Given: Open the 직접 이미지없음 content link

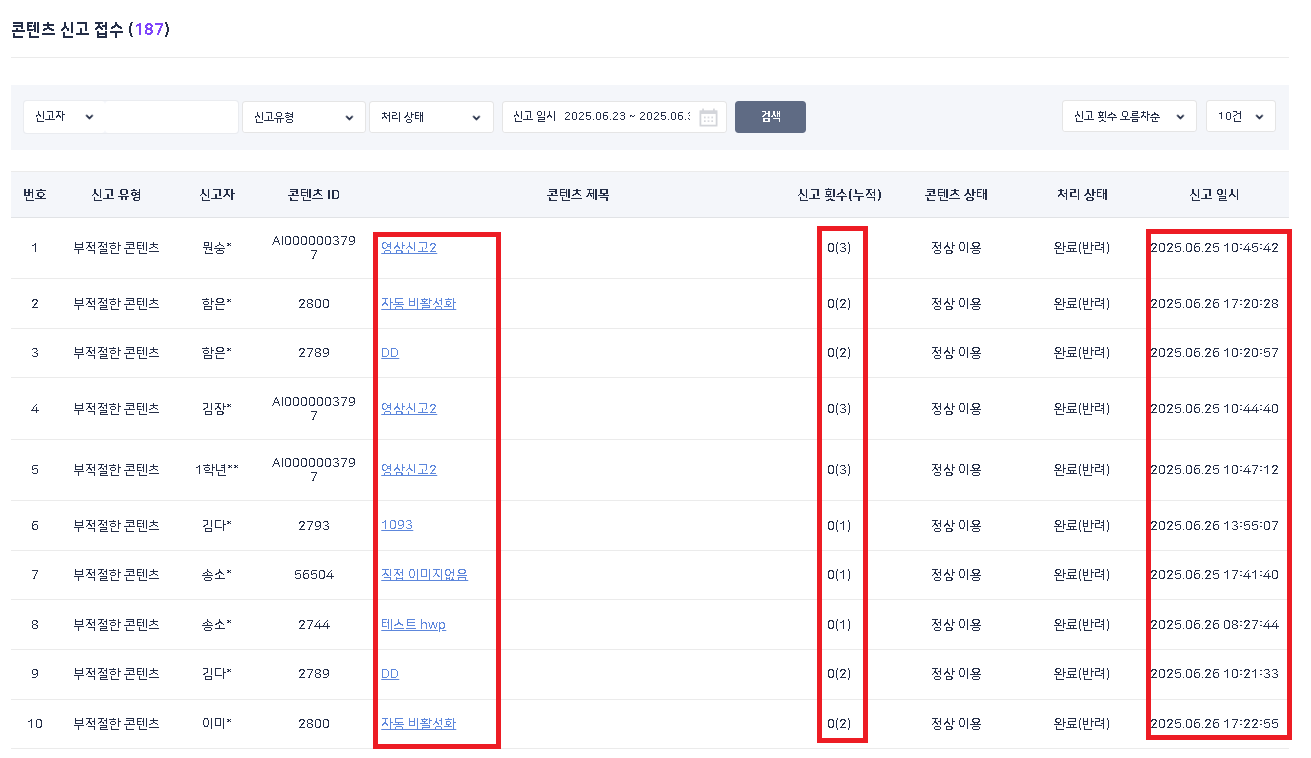Looking at the screenshot, I should (x=424, y=574).
